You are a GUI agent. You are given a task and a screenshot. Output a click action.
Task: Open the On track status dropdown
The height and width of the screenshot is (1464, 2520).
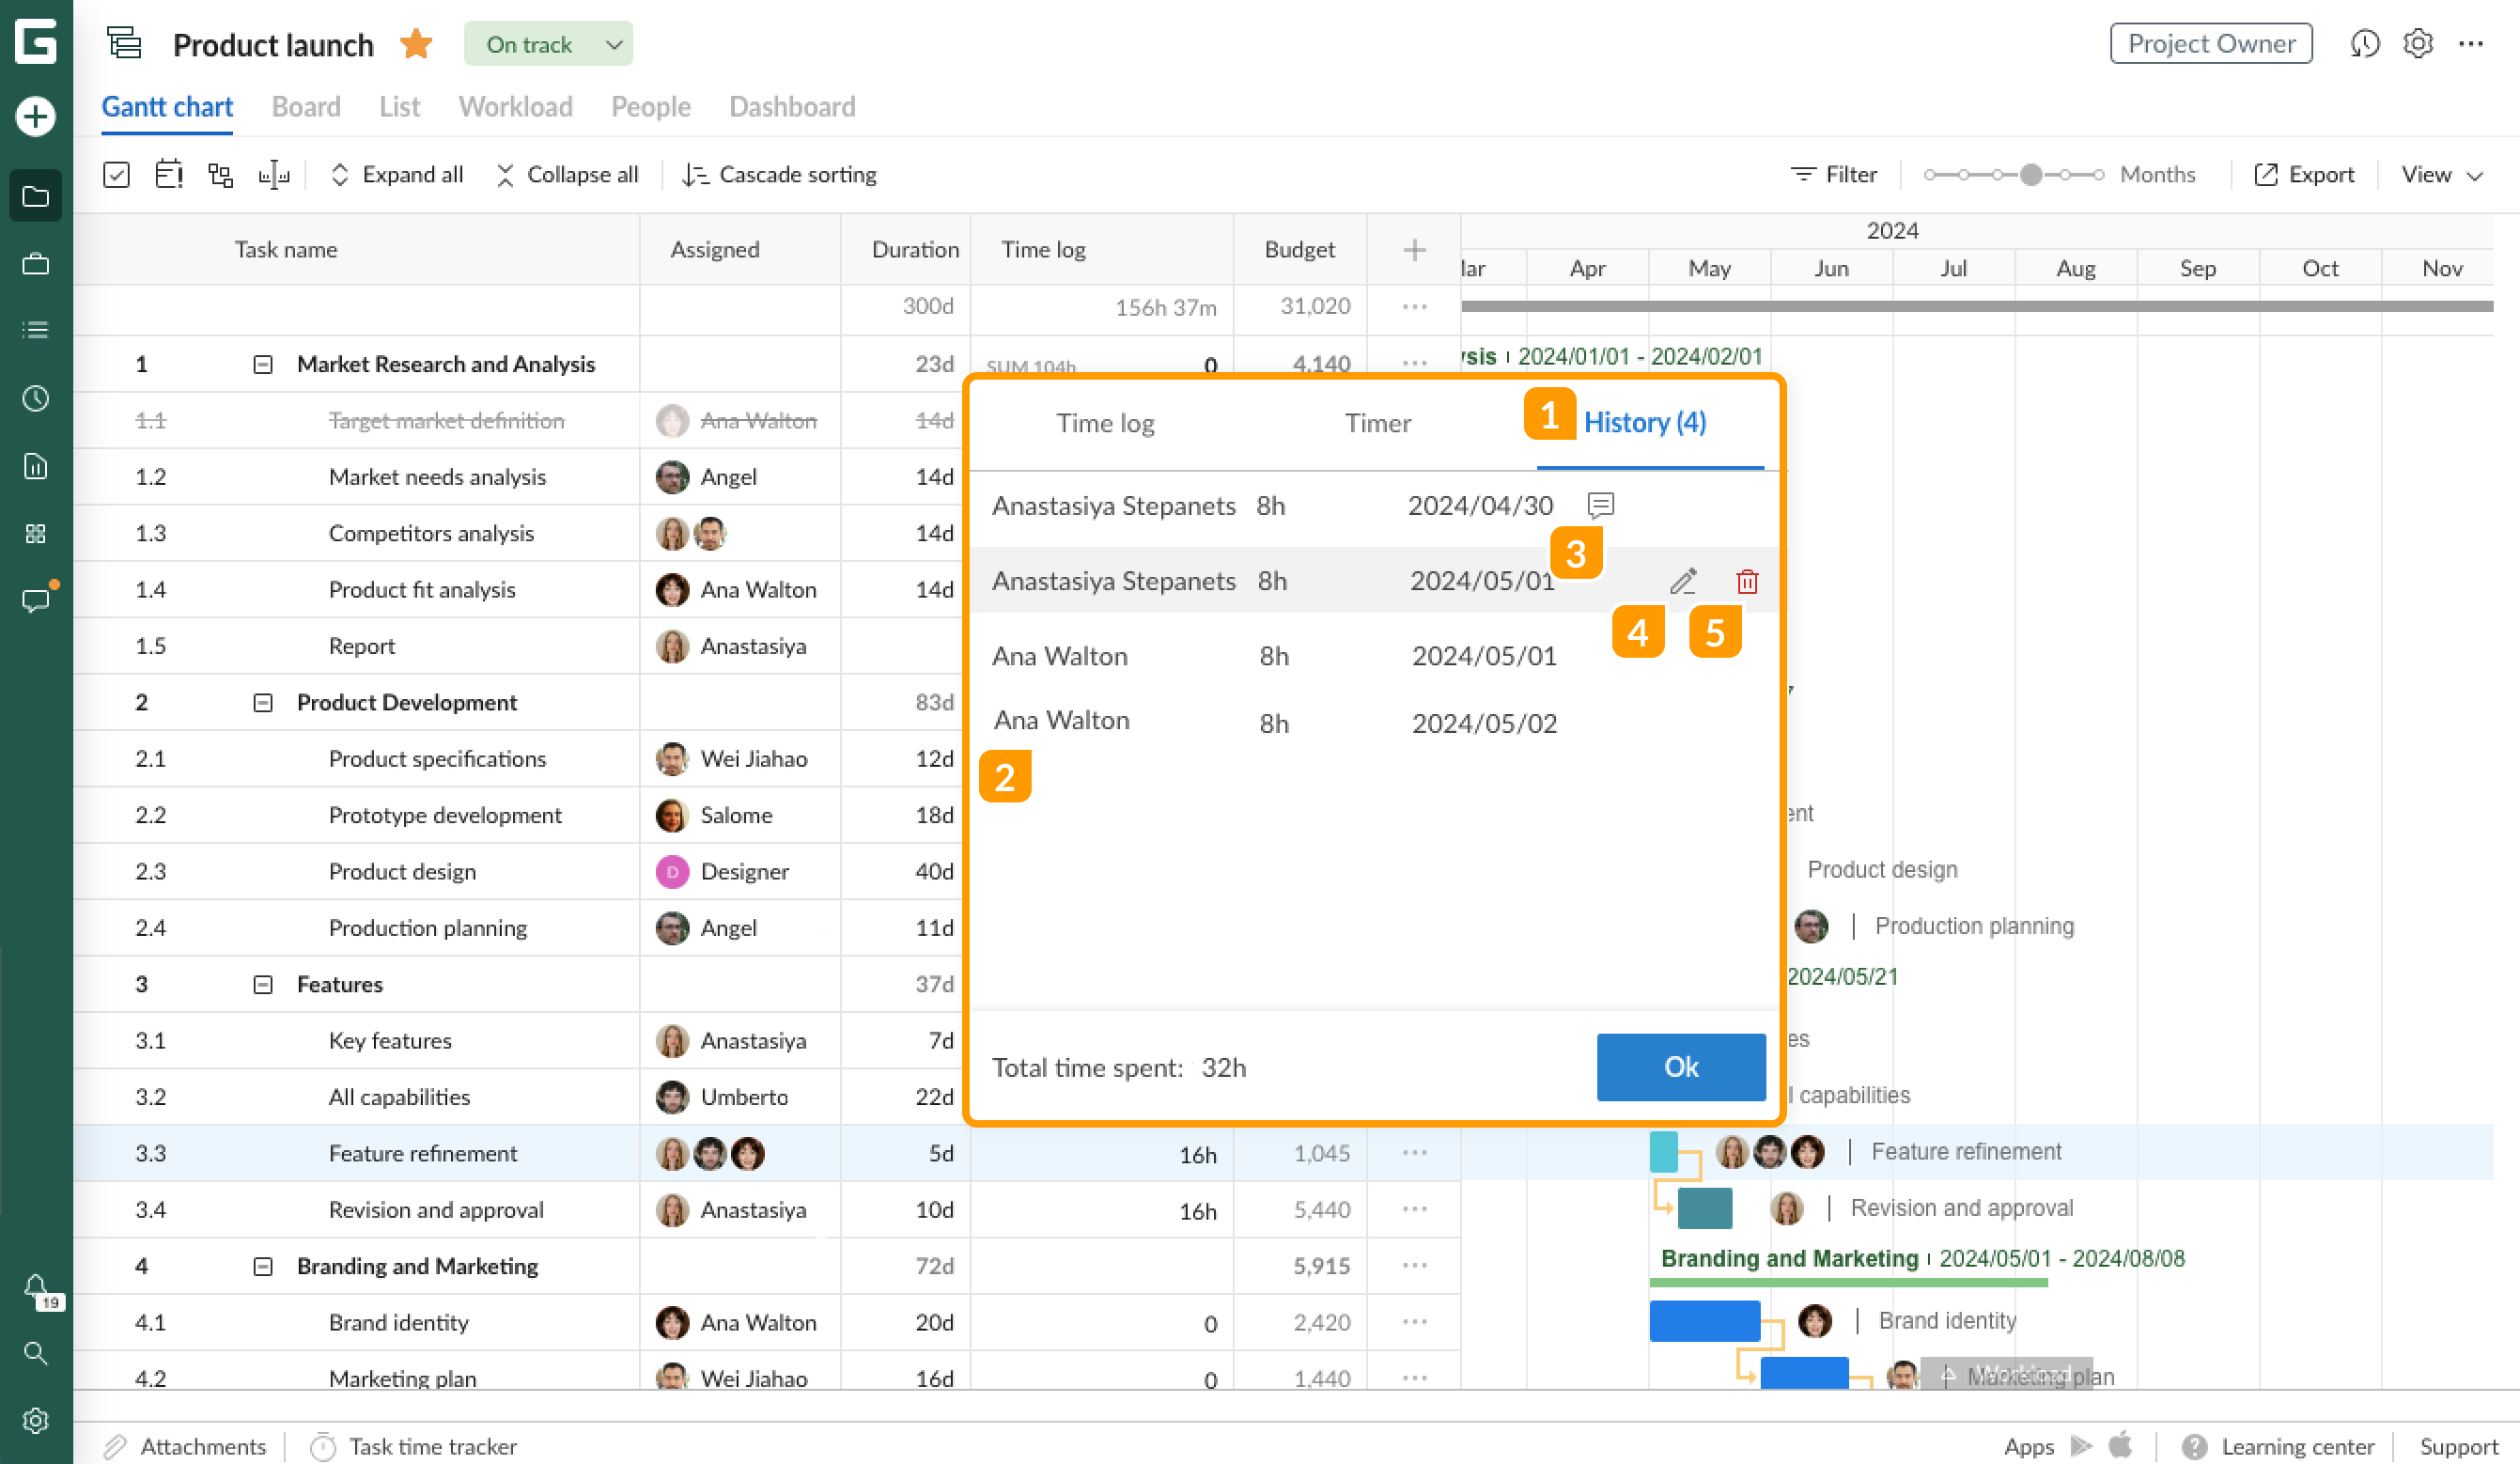(x=548, y=44)
